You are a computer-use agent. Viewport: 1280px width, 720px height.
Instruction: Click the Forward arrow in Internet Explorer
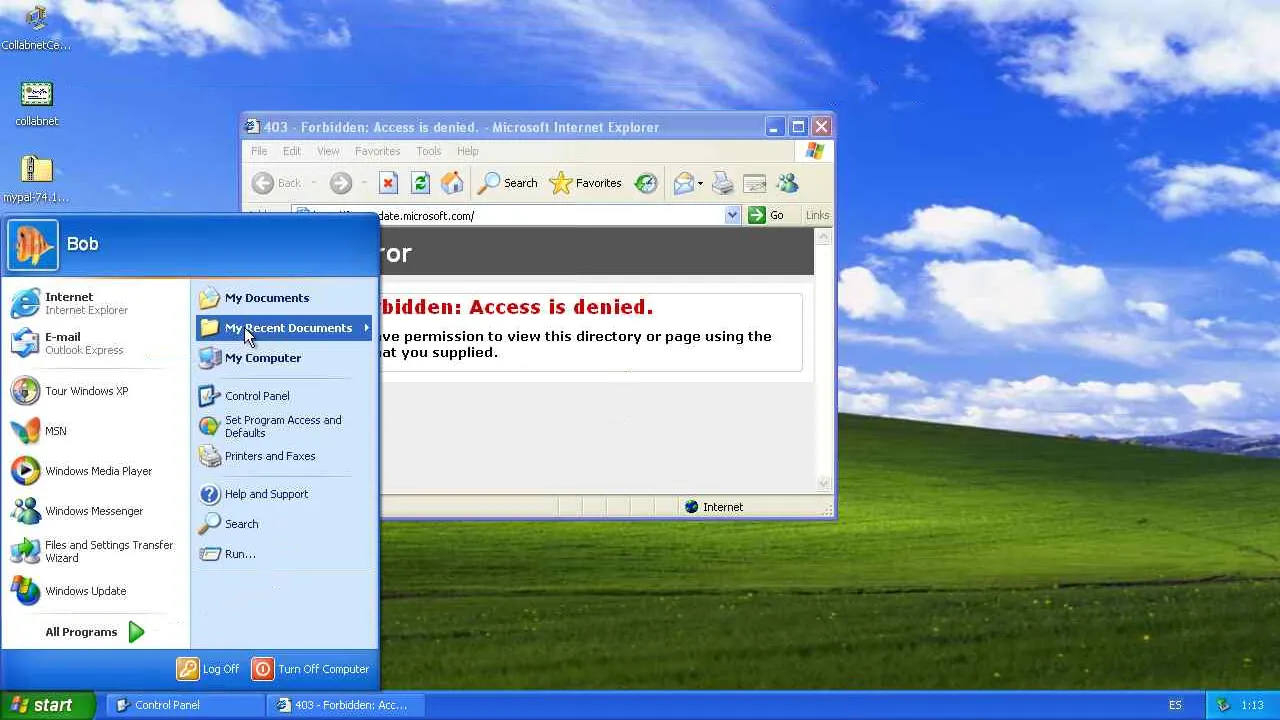click(x=340, y=183)
